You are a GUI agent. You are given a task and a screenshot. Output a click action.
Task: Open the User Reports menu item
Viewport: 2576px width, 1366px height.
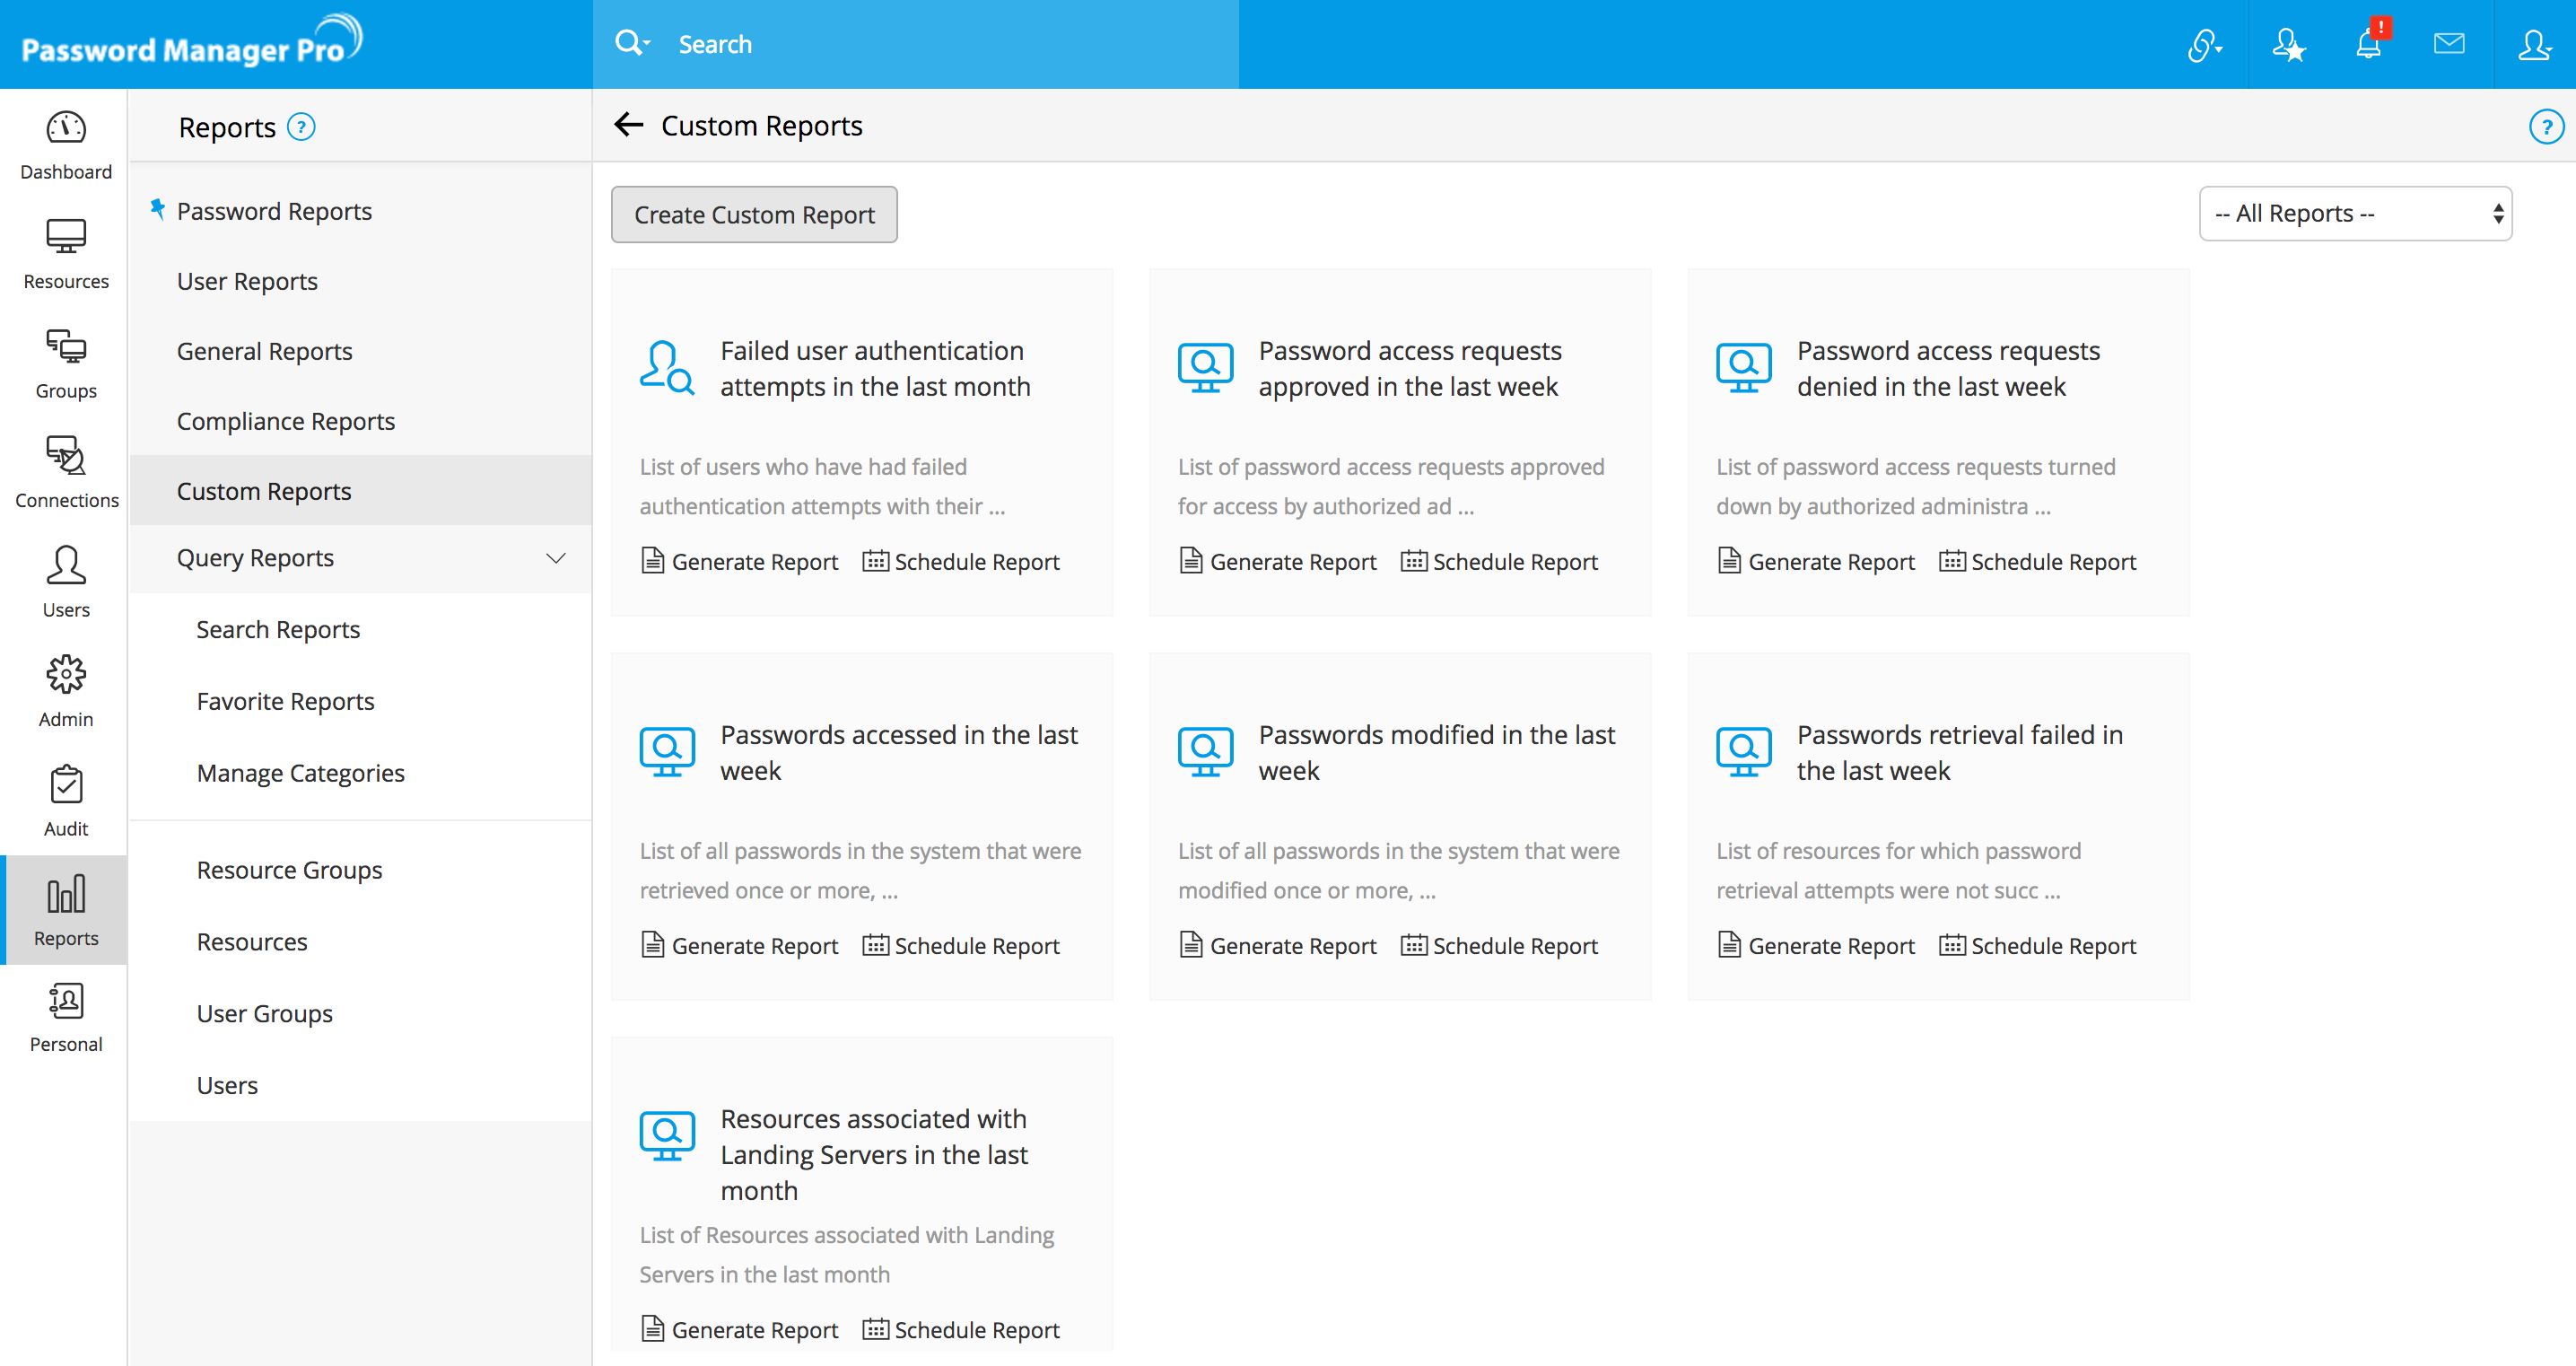[247, 281]
